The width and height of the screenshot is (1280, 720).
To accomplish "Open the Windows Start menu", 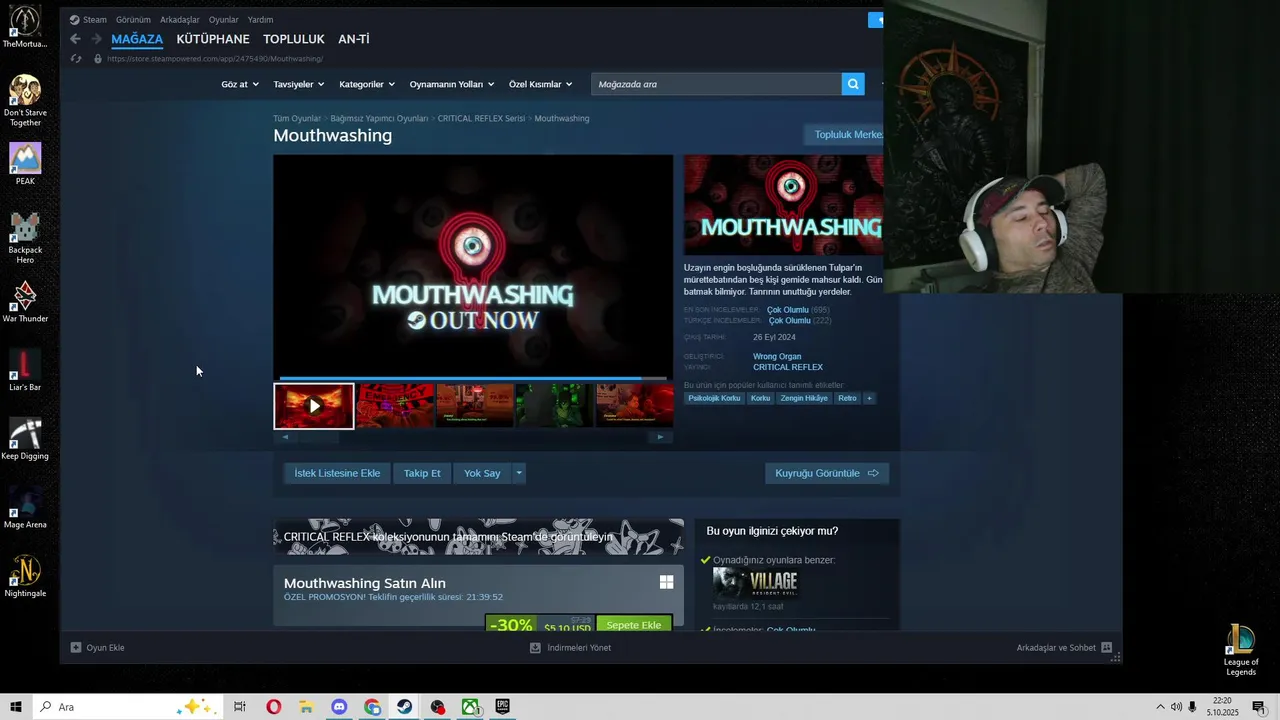I will click(16, 707).
